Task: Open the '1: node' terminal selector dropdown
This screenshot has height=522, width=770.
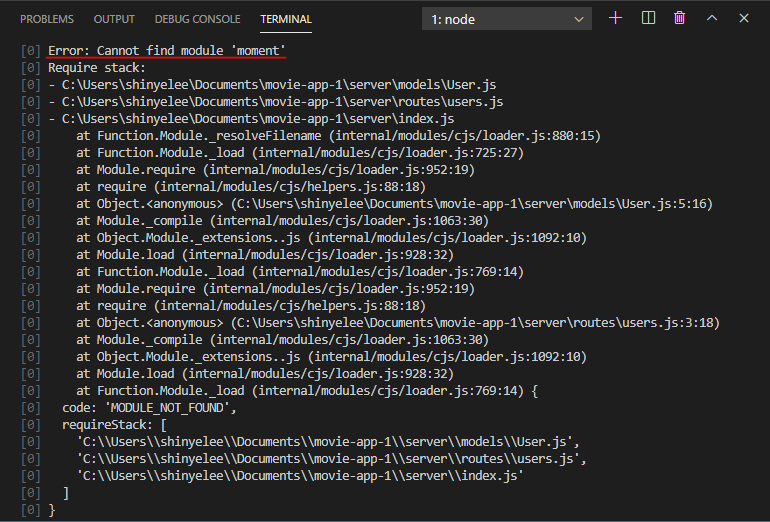Action: click(507, 19)
